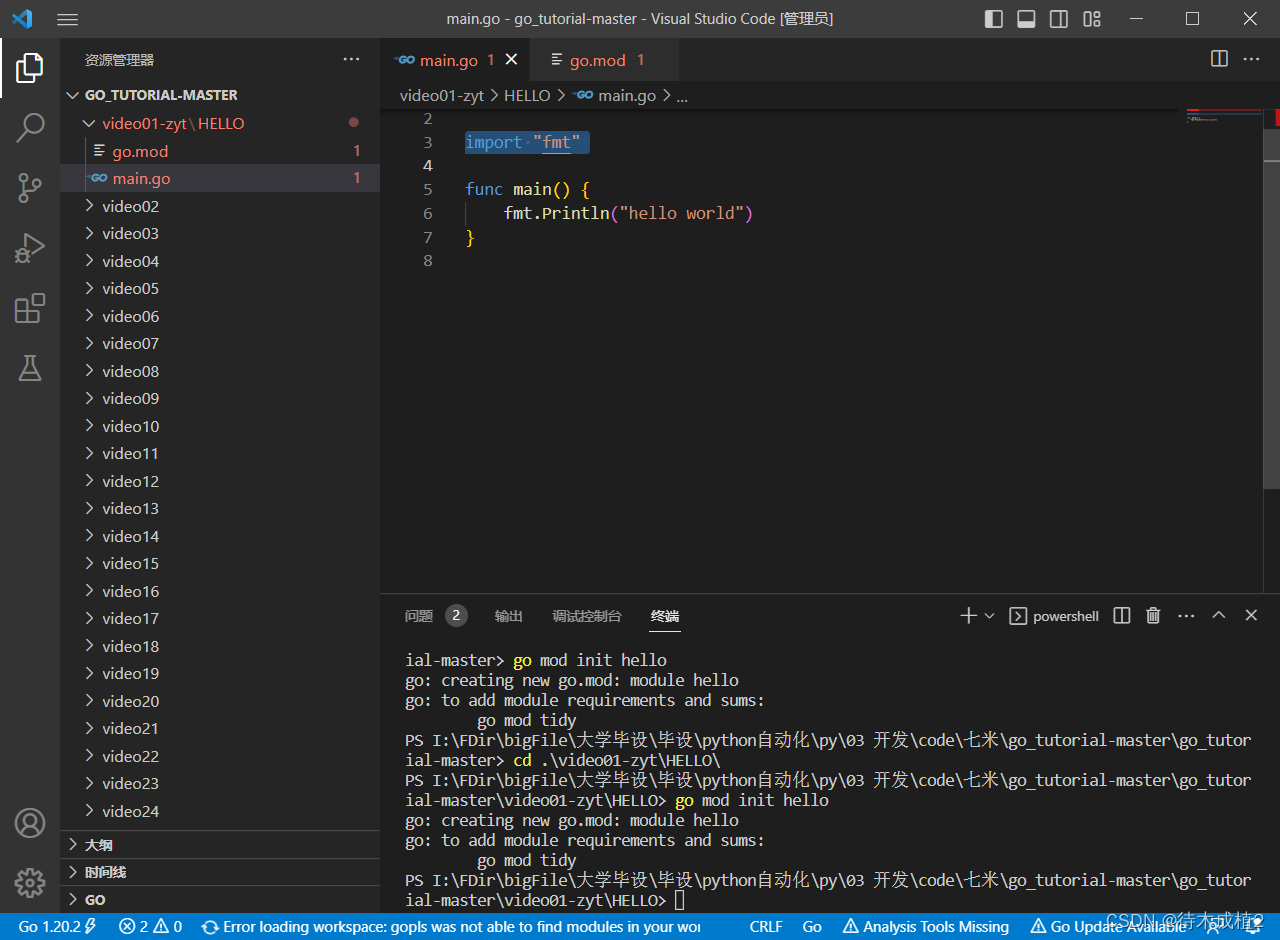This screenshot has width=1280, height=940.
Task: Kill terminal with trash icon
Action: point(1153,616)
